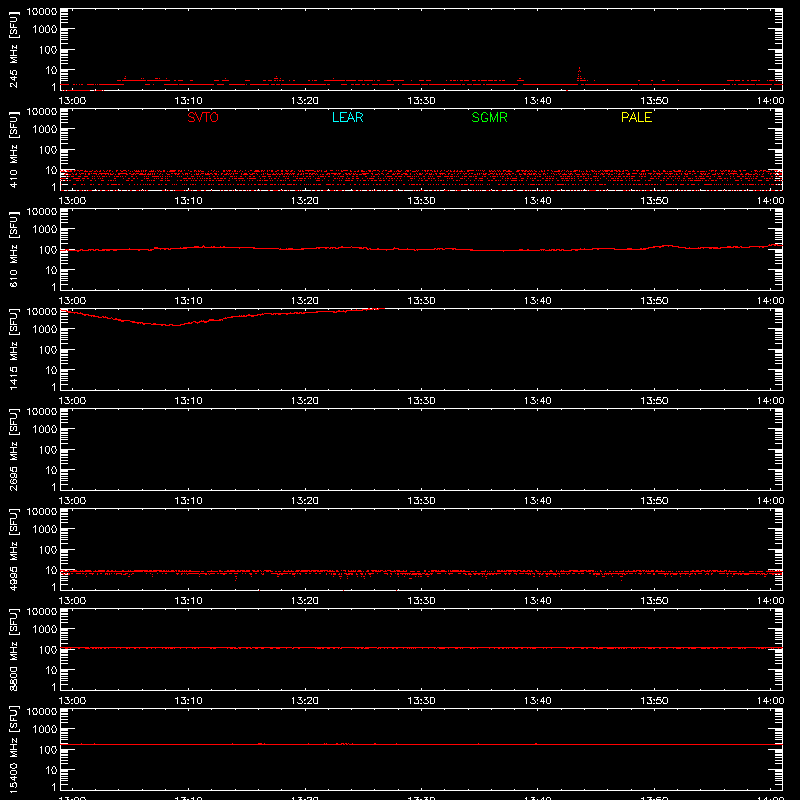This screenshot has width=800, height=800.
Task: Click 13:10 tick under the 245 MHz plot
Action: (x=188, y=101)
